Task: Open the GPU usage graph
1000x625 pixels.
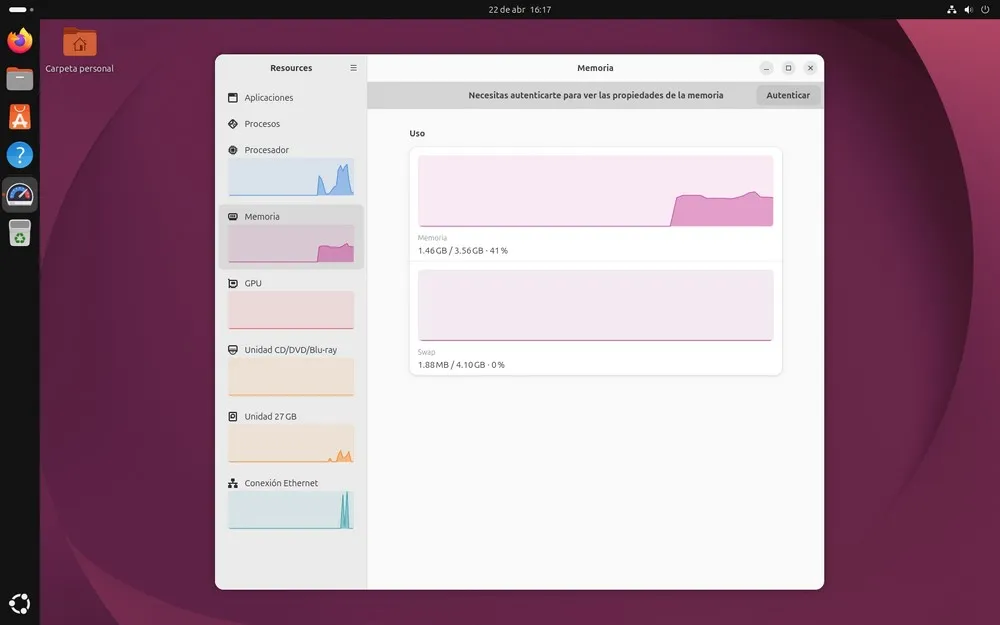Action: point(291,310)
